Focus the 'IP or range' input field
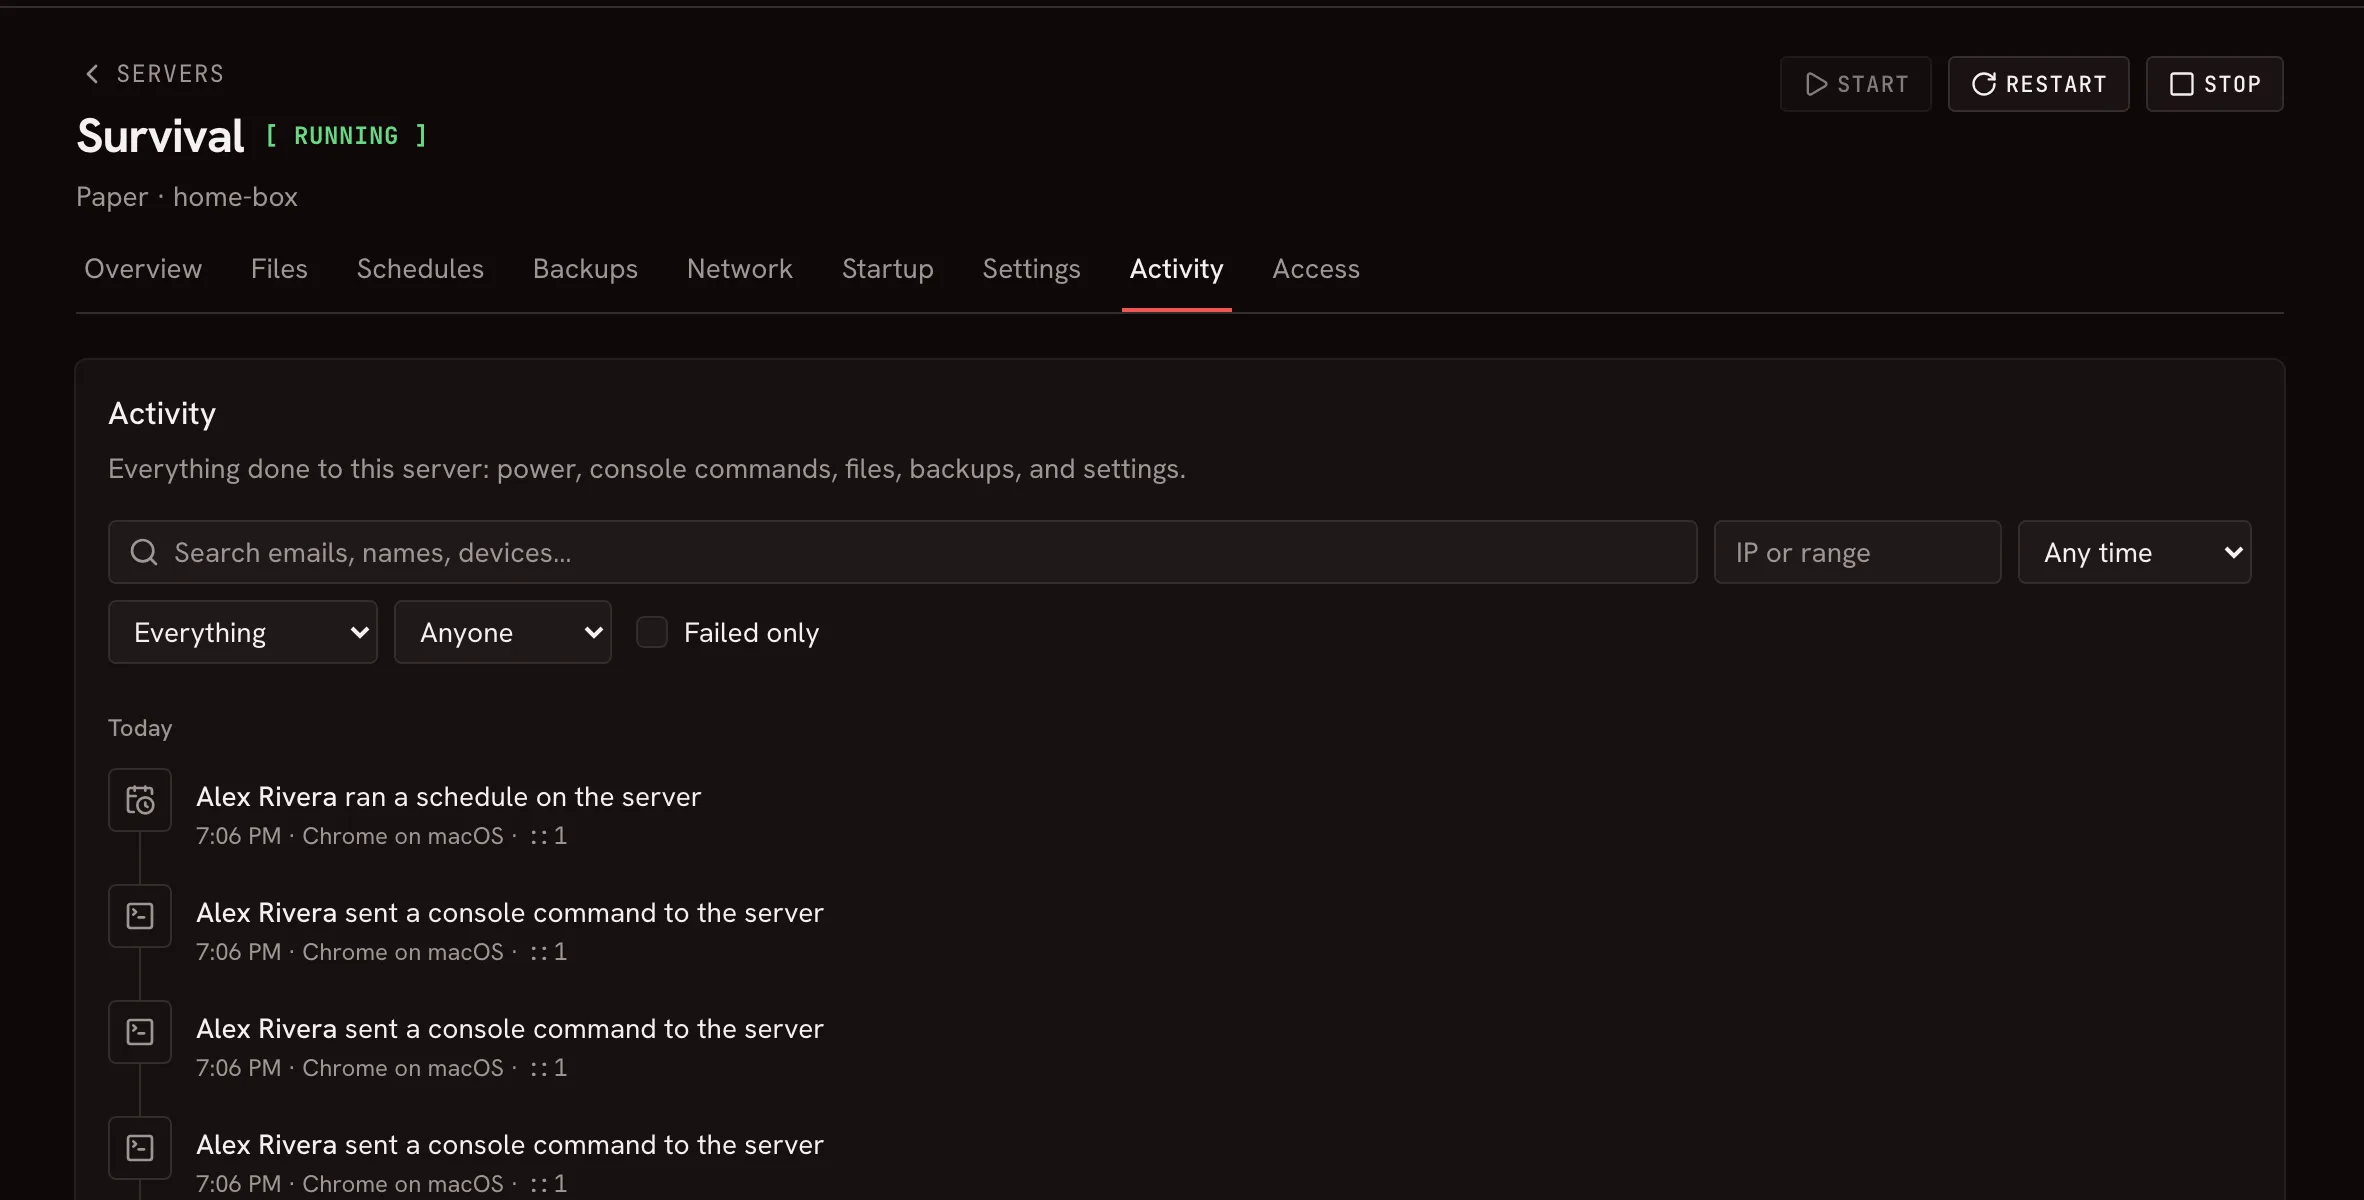The width and height of the screenshot is (2364, 1200). click(x=1857, y=552)
